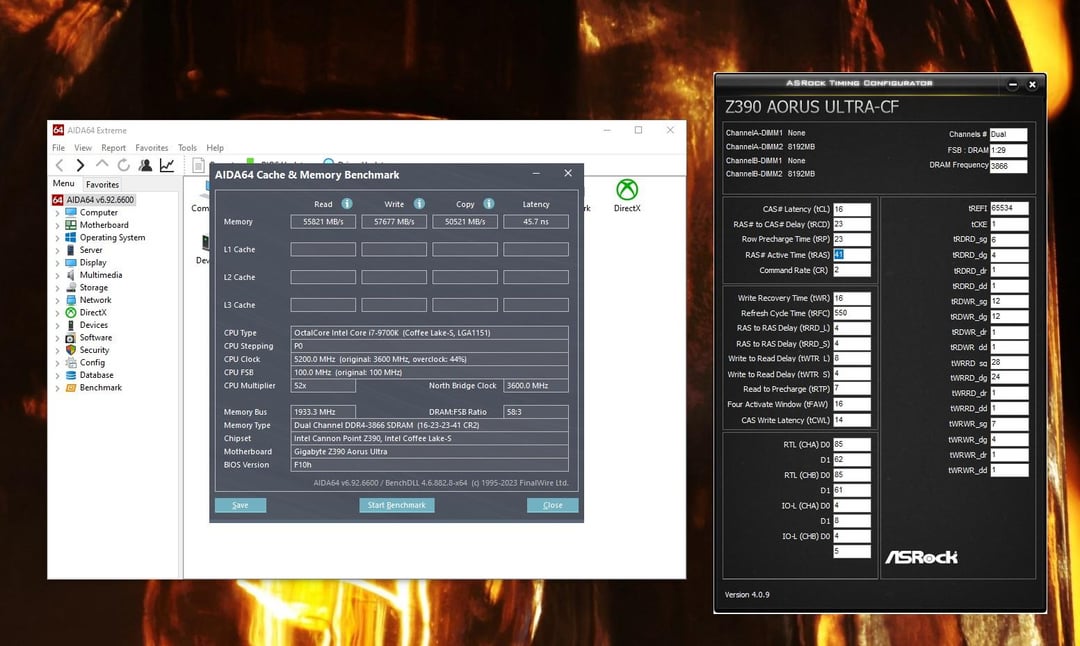Open the File menu

(59, 147)
